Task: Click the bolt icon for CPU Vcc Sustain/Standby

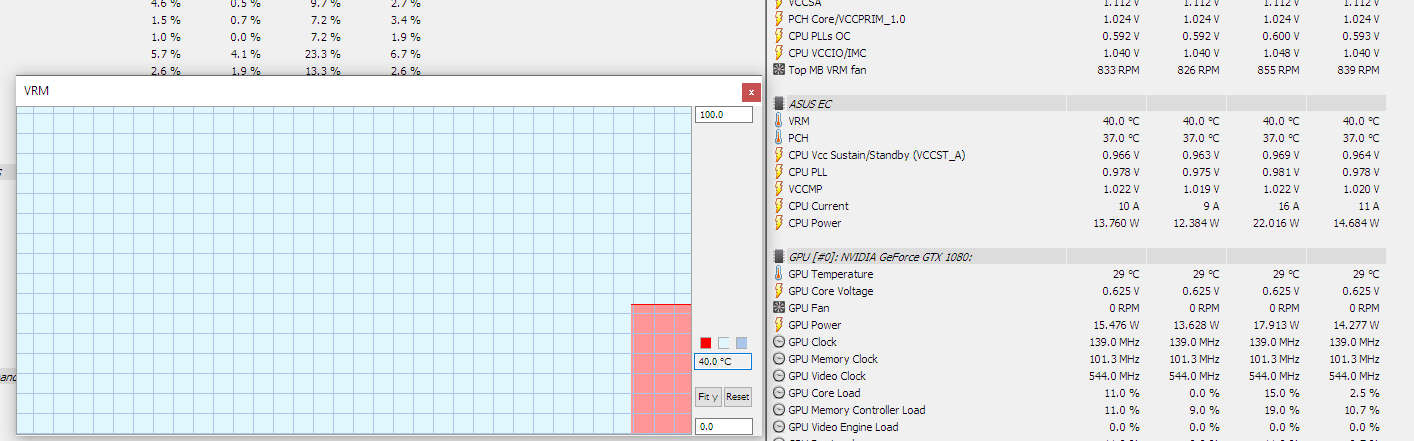Action: point(779,155)
